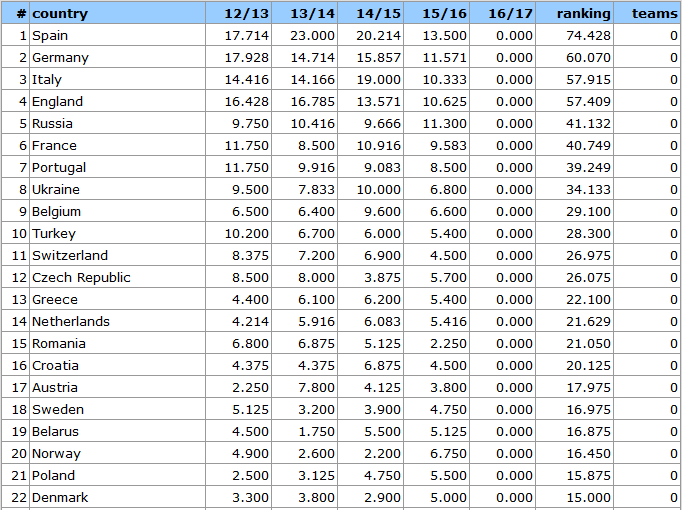Select the Germany country cell
Screen dimensions: 682x510
117,57
